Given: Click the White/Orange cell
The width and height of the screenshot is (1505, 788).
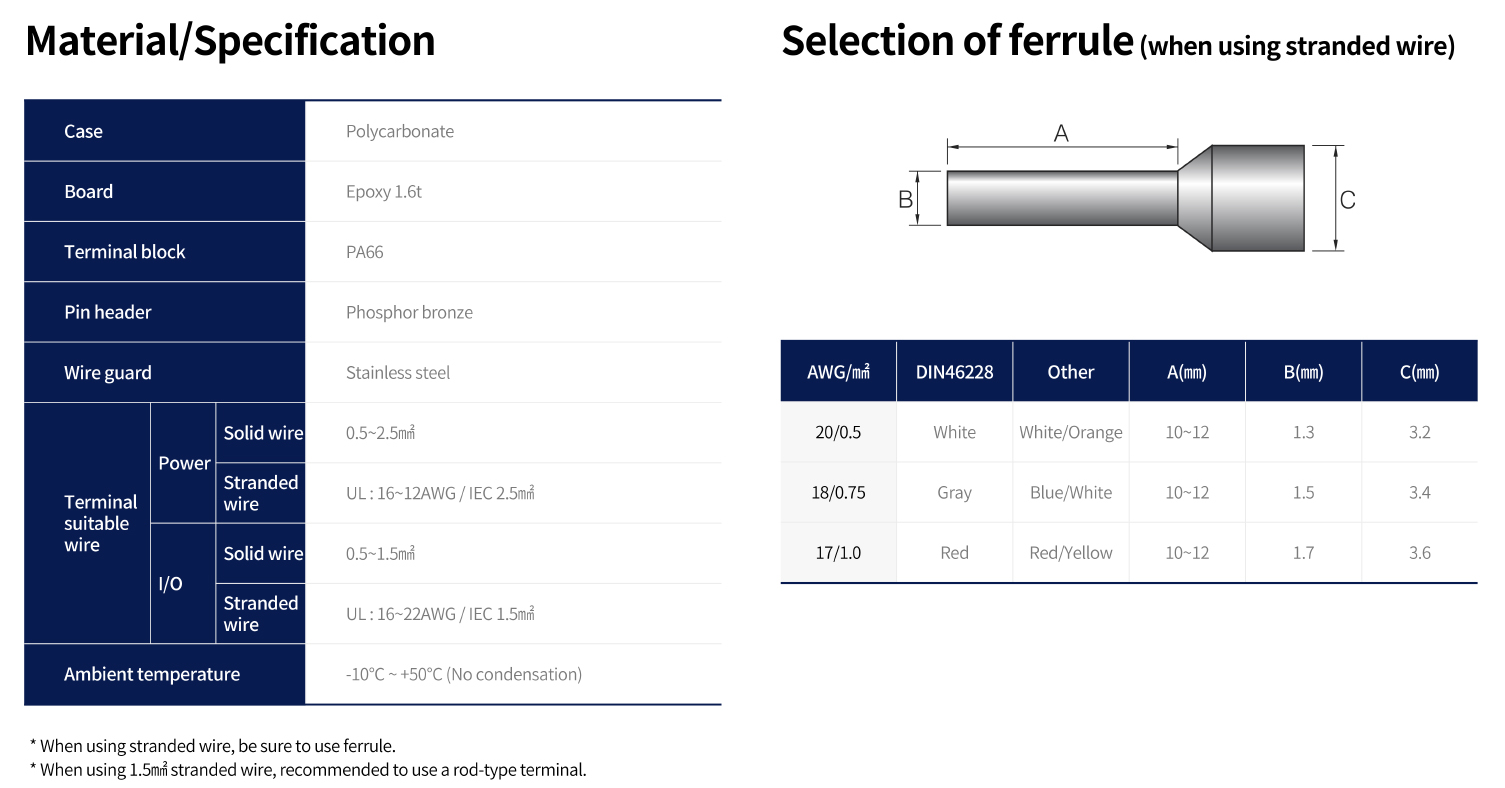Looking at the screenshot, I should point(1071,432).
